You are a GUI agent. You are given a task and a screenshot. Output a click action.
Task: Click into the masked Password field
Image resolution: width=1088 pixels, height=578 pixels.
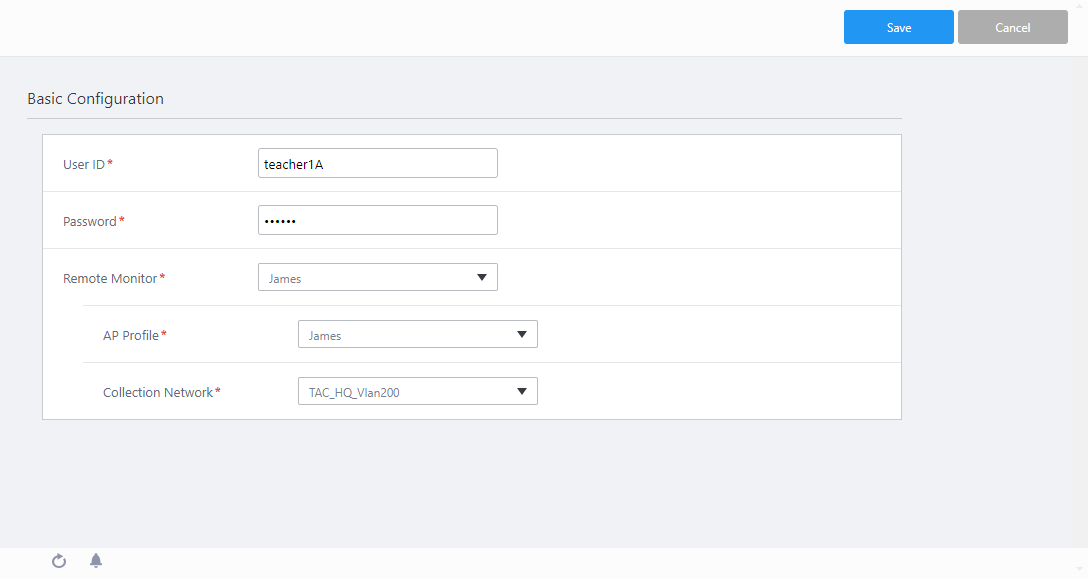(377, 220)
